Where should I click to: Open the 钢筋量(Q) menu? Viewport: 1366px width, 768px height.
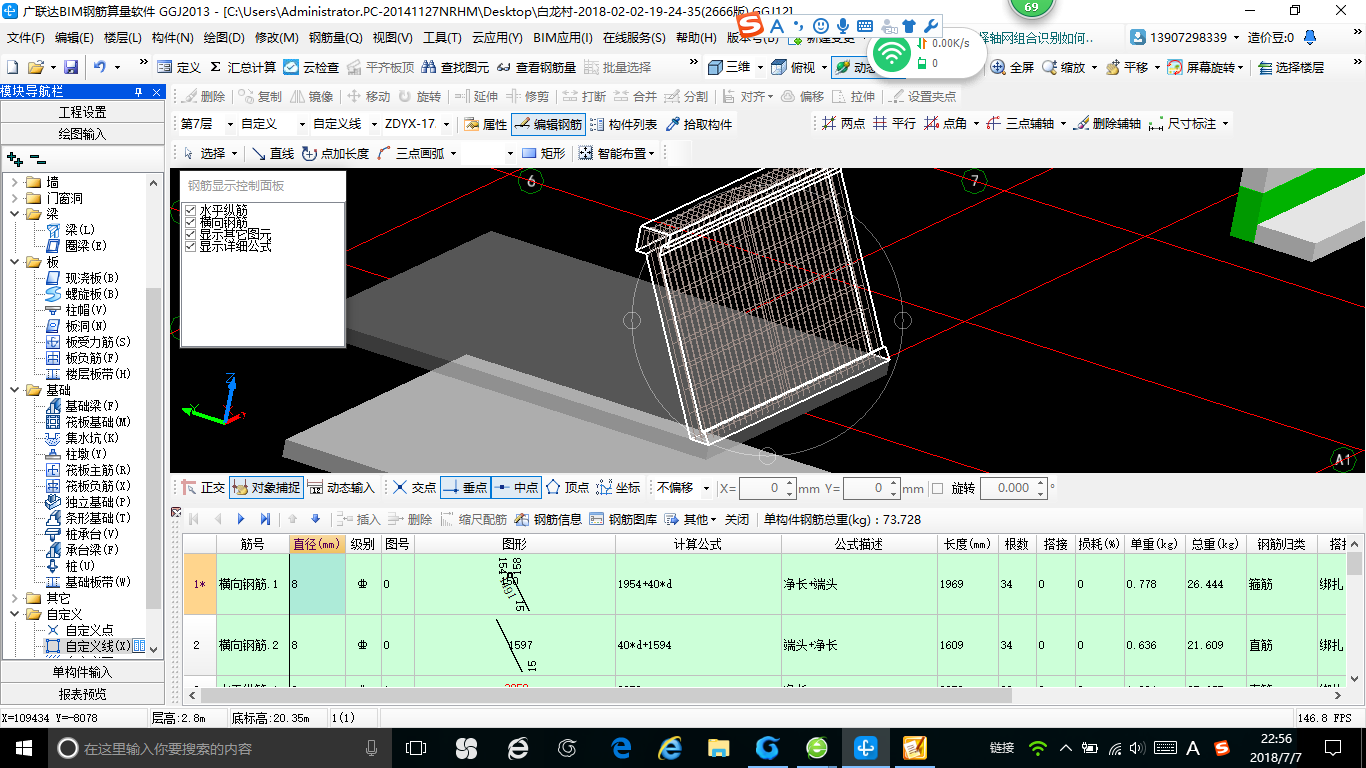(335, 38)
